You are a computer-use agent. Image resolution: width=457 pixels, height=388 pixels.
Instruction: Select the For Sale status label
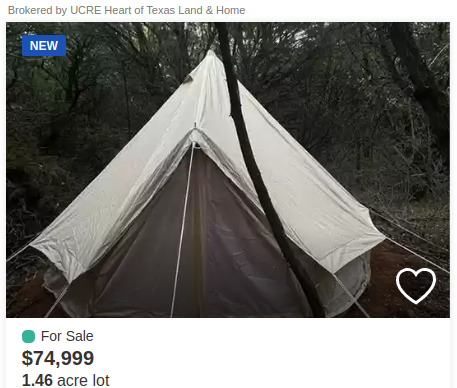tap(67, 336)
